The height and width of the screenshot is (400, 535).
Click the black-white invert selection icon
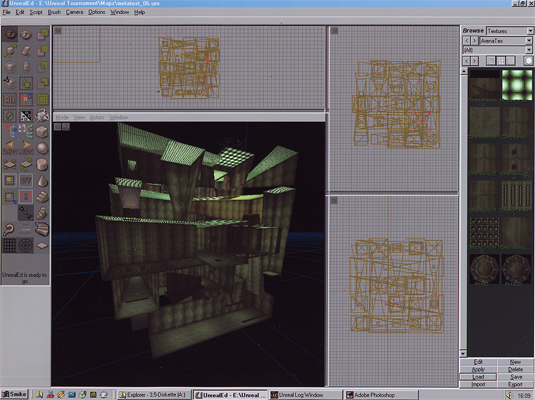(x=26, y=116)
